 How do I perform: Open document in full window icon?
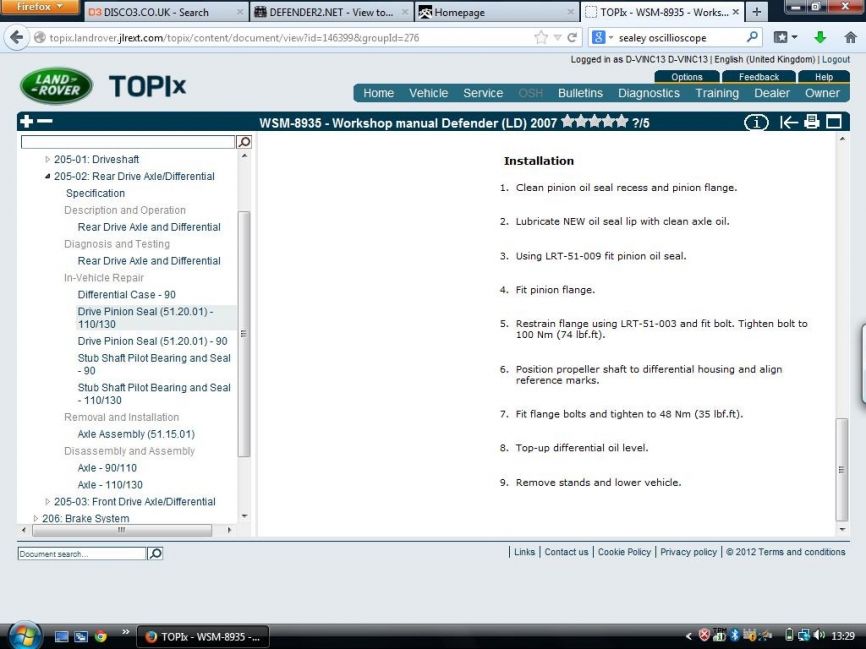pyautogui.click(x=834, y=122)
